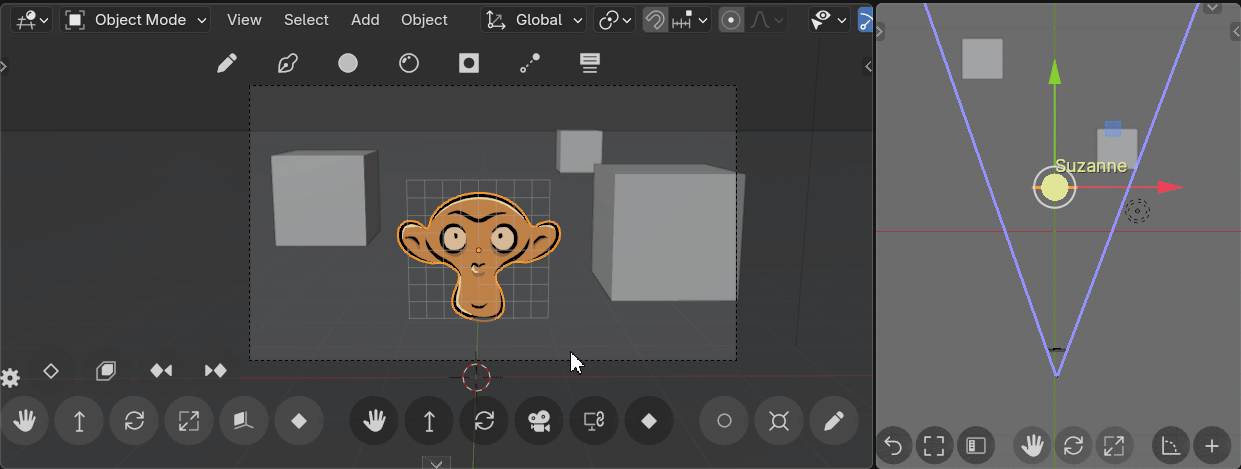Jump to previous keyframe icon
This screenshot has height=469, width=1241.
click(x=161, y=371)
